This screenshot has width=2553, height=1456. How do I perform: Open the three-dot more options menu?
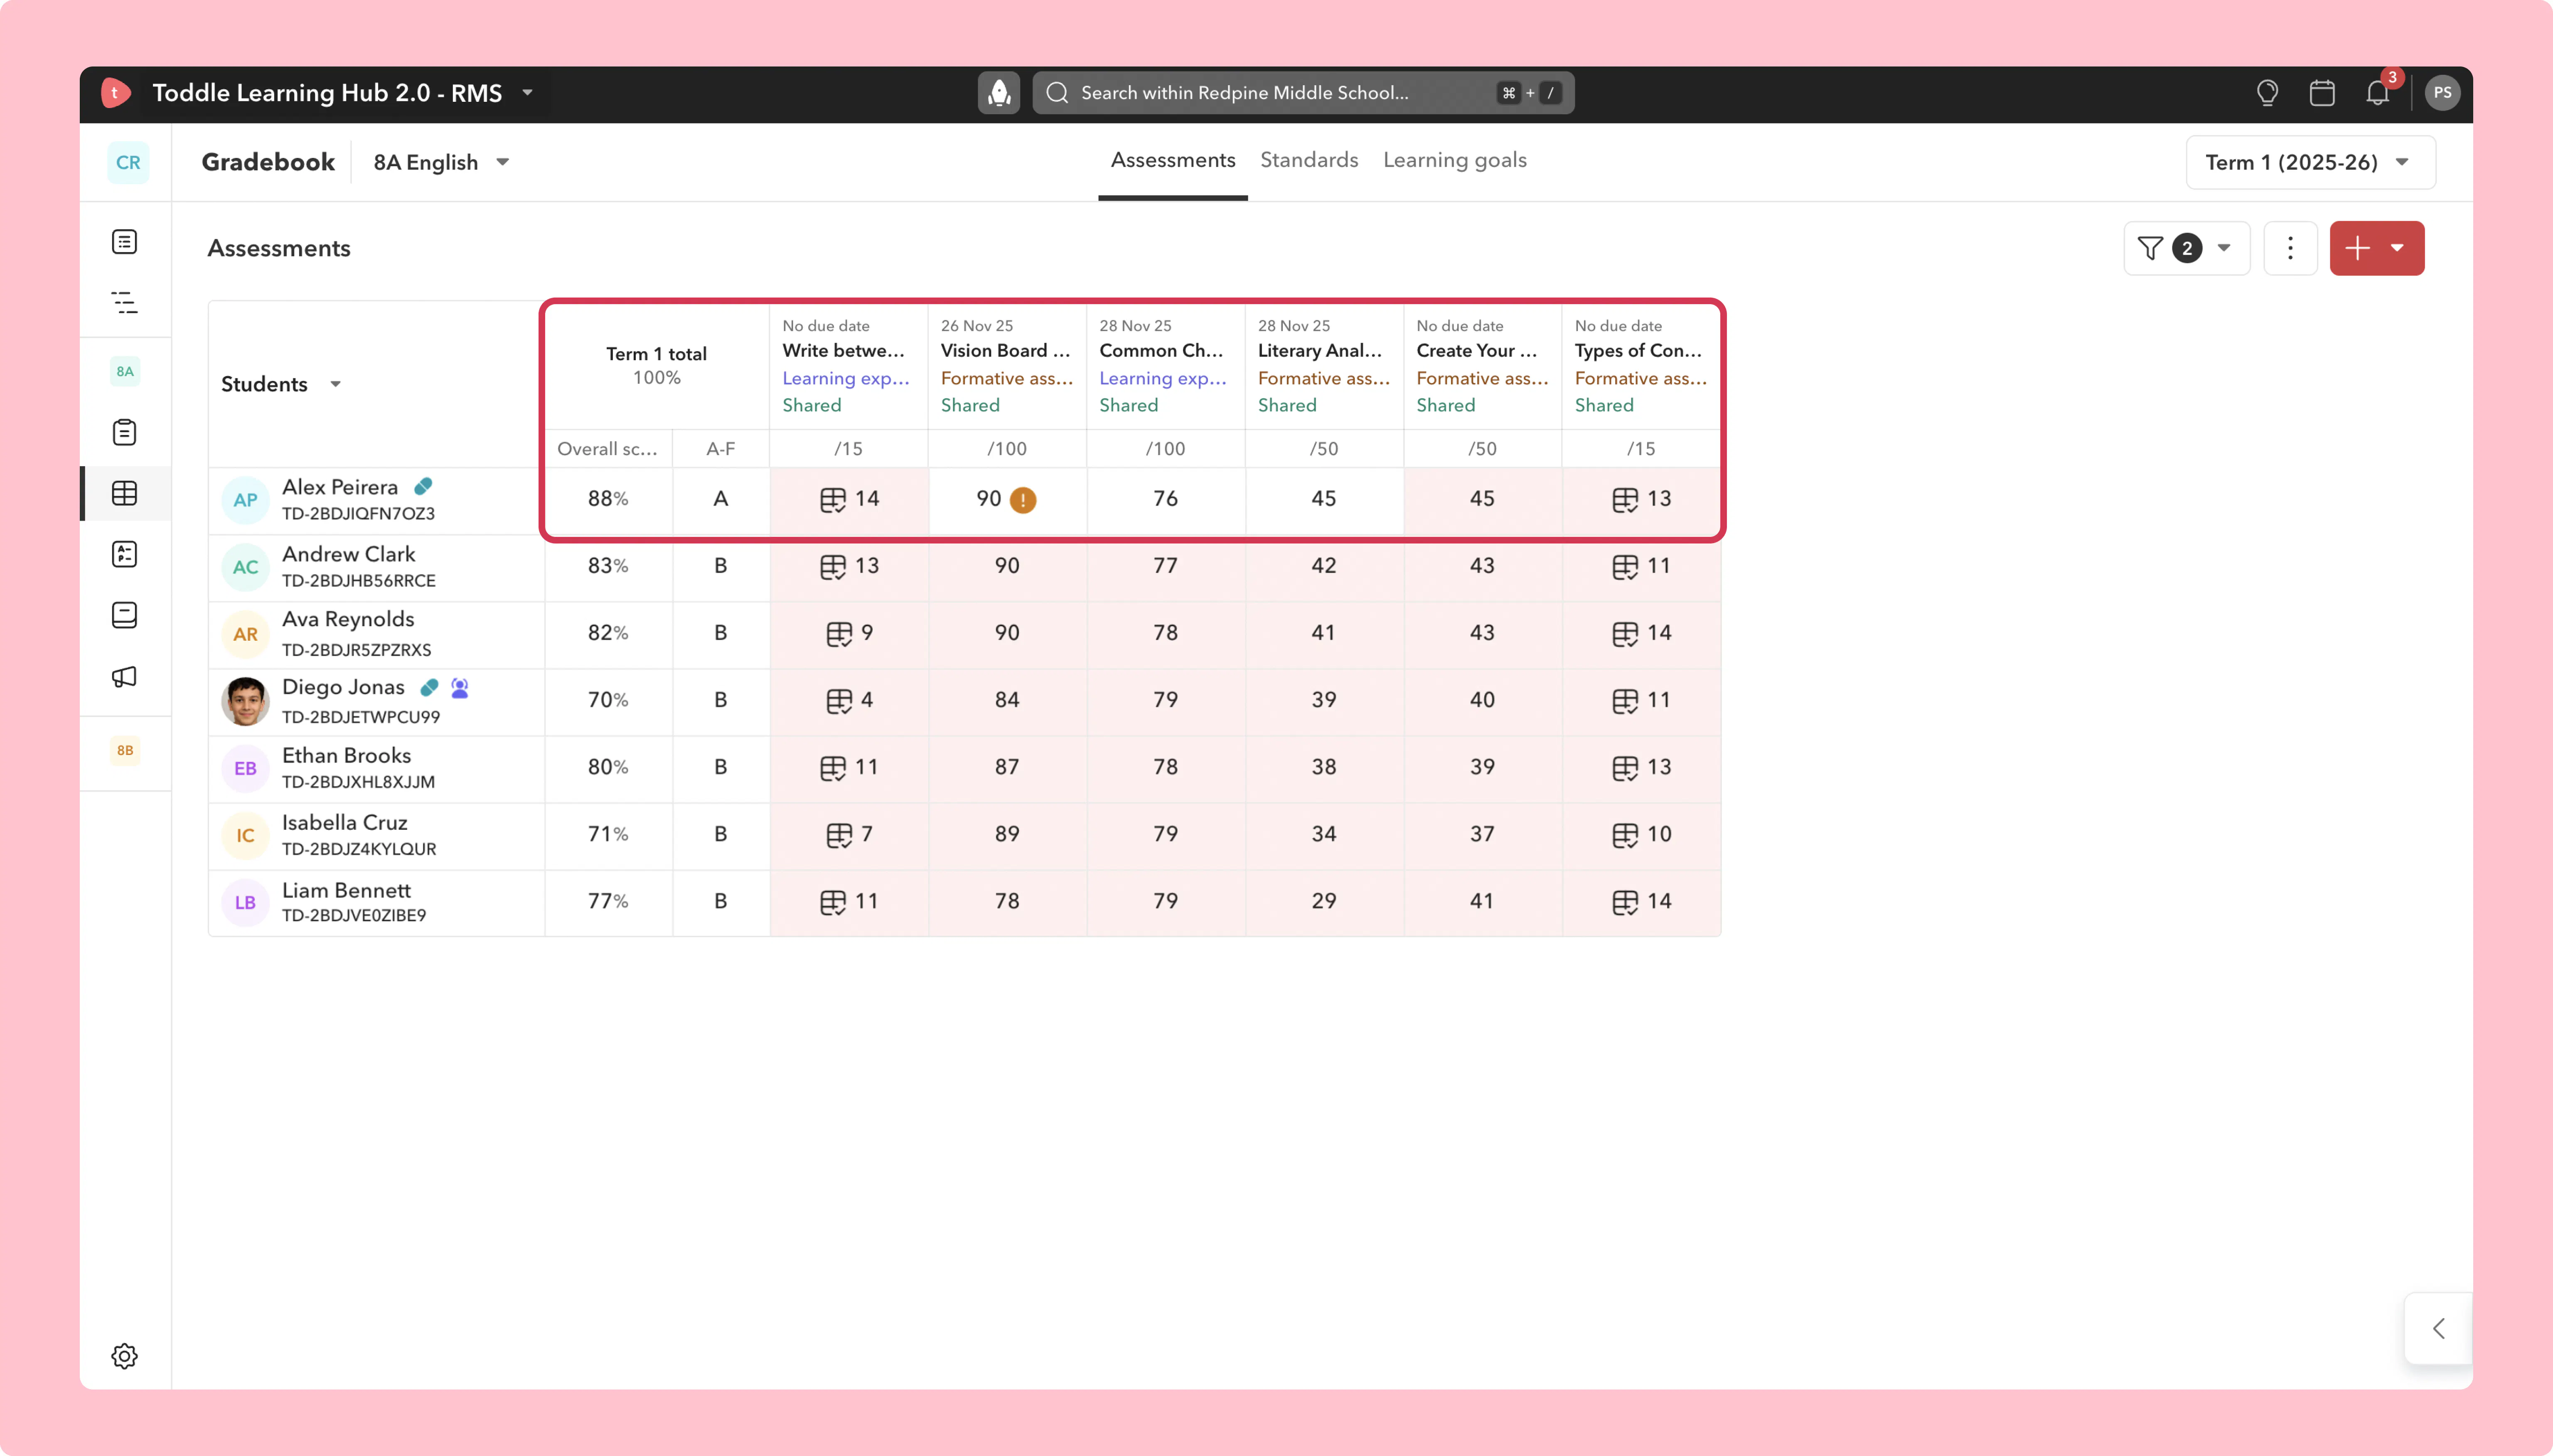pyautogui.click(x=2290, y=248)
